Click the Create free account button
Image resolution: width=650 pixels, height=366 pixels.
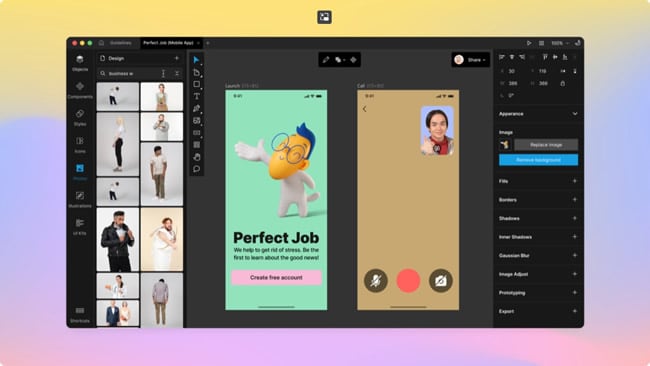(x=276, y=277)
